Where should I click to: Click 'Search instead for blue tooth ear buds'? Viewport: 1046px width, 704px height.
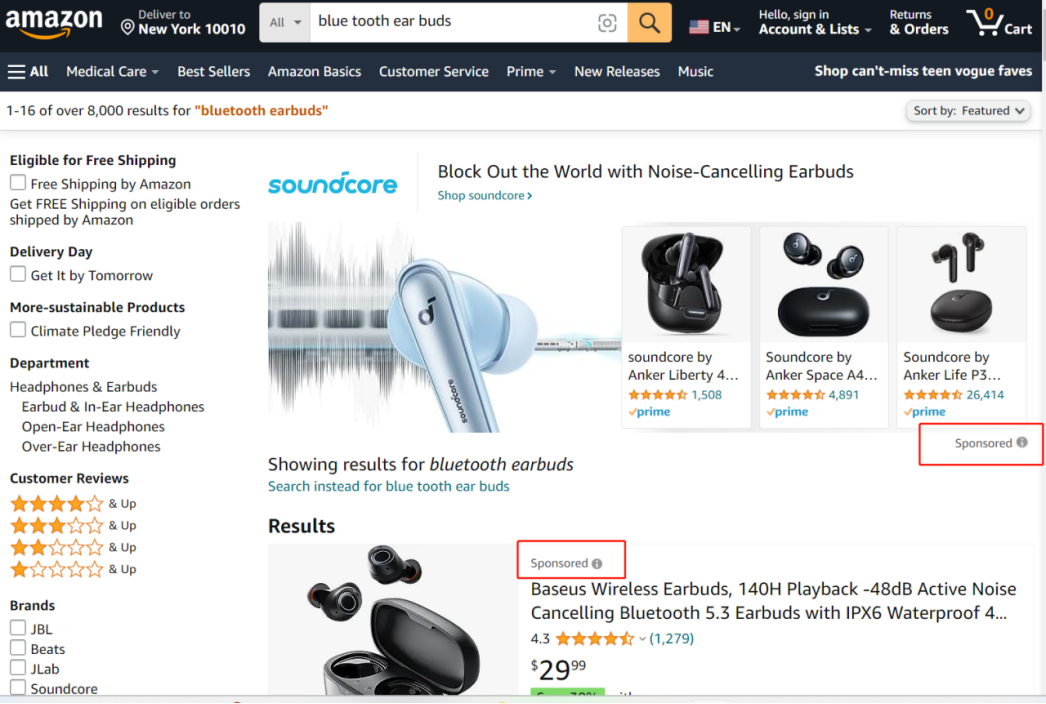click(388, 486)
